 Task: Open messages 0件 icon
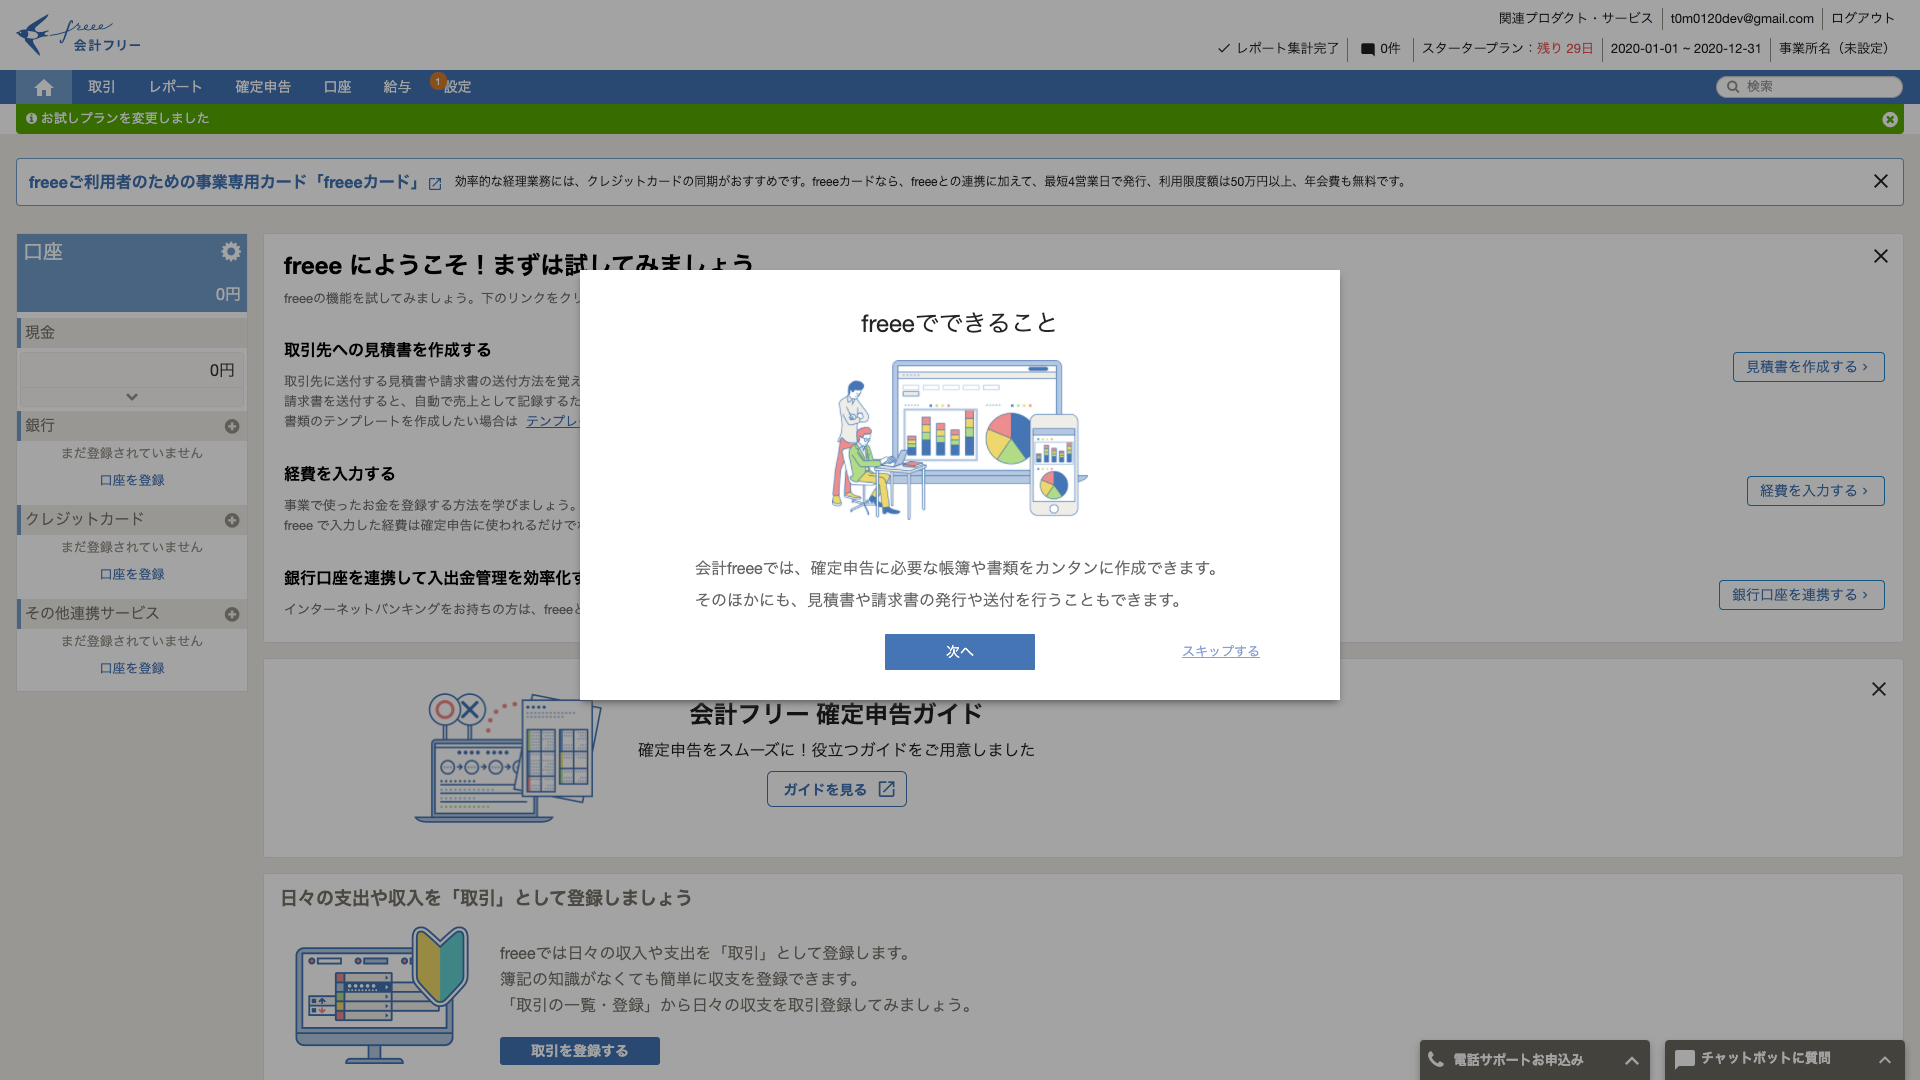pos(1380,48)
